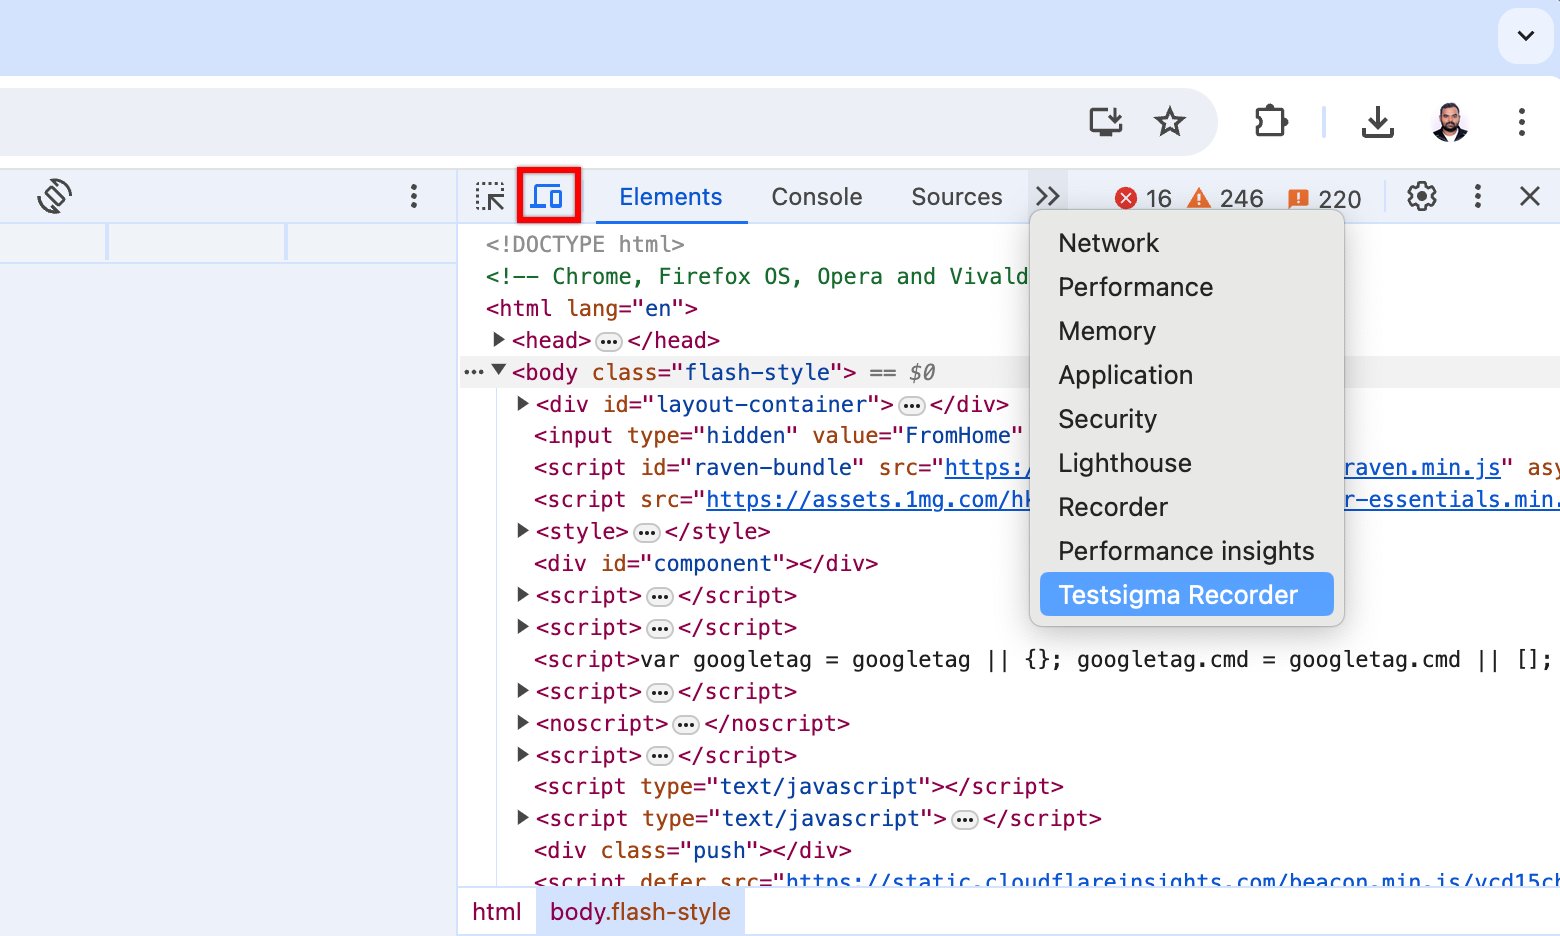Click the red error count 16

tap(1144, 198)
